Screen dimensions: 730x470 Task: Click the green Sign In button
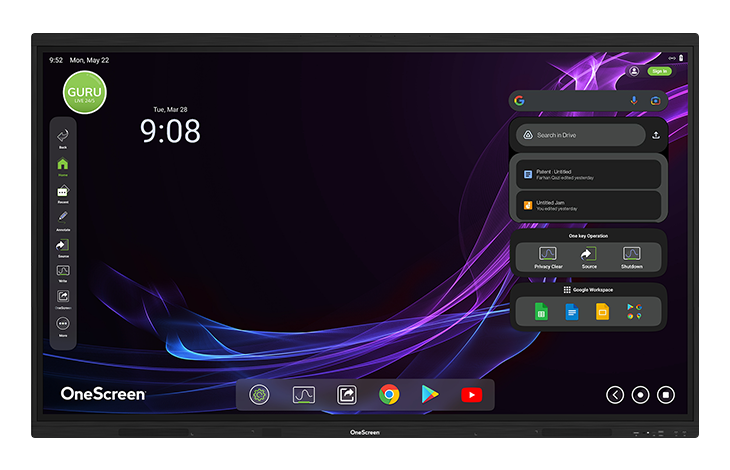pos(659,71)
